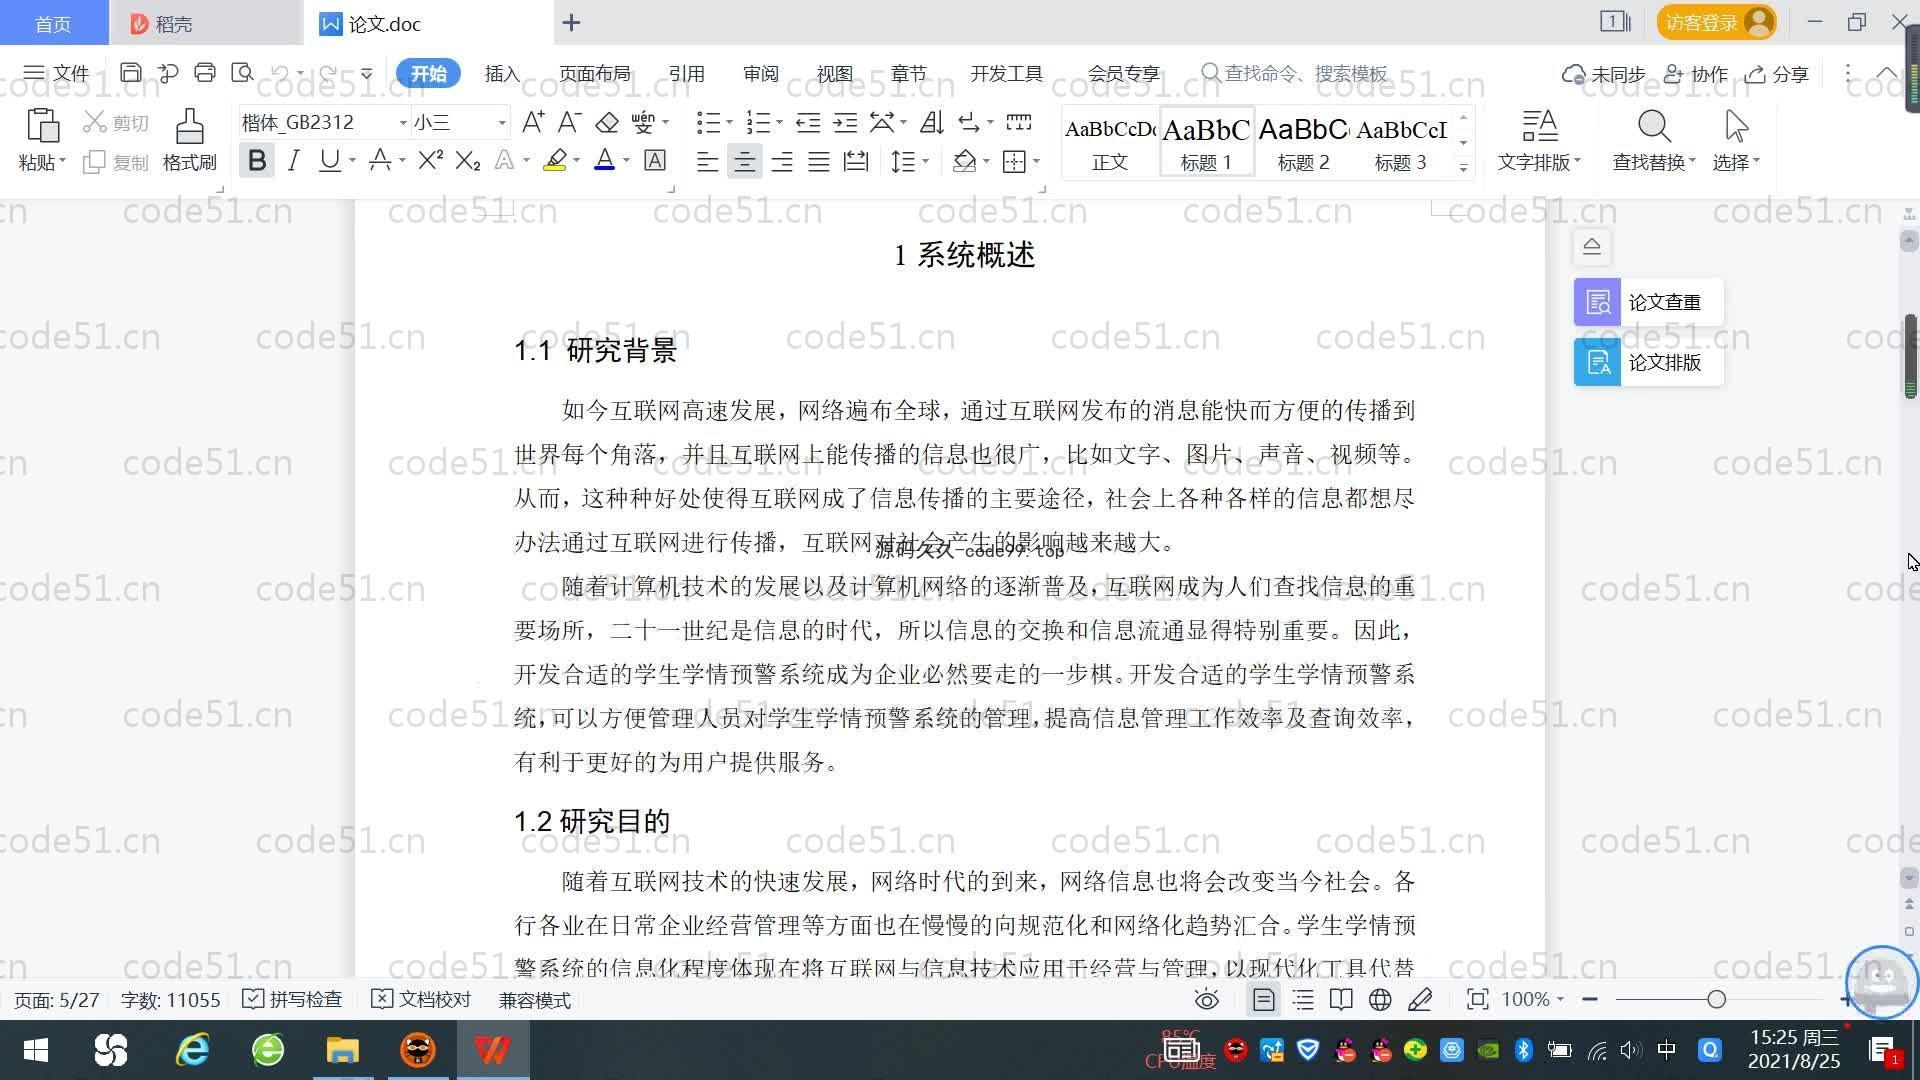Click the yellow highlight color swatch
The width and height of the screenshot is (1920, 1080).
click(x=555, y=160)
